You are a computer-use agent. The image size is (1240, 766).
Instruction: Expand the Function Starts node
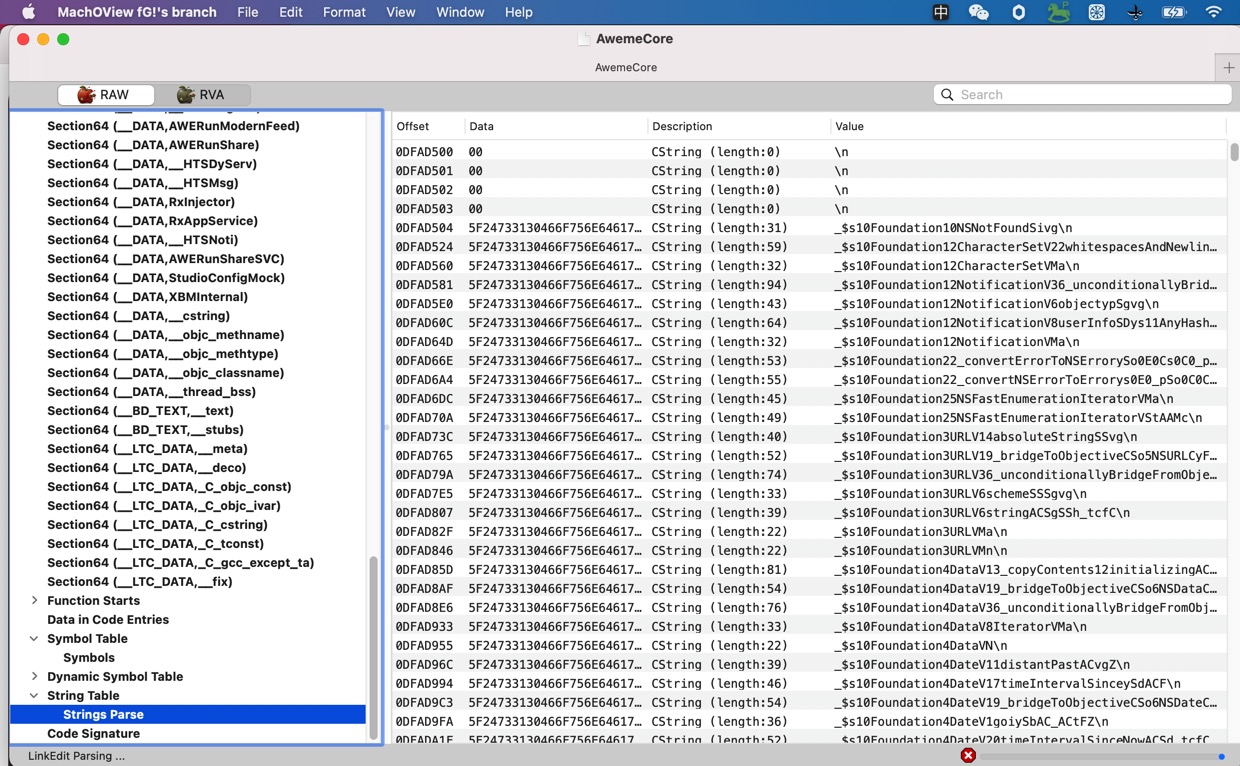tap(34, 601)
